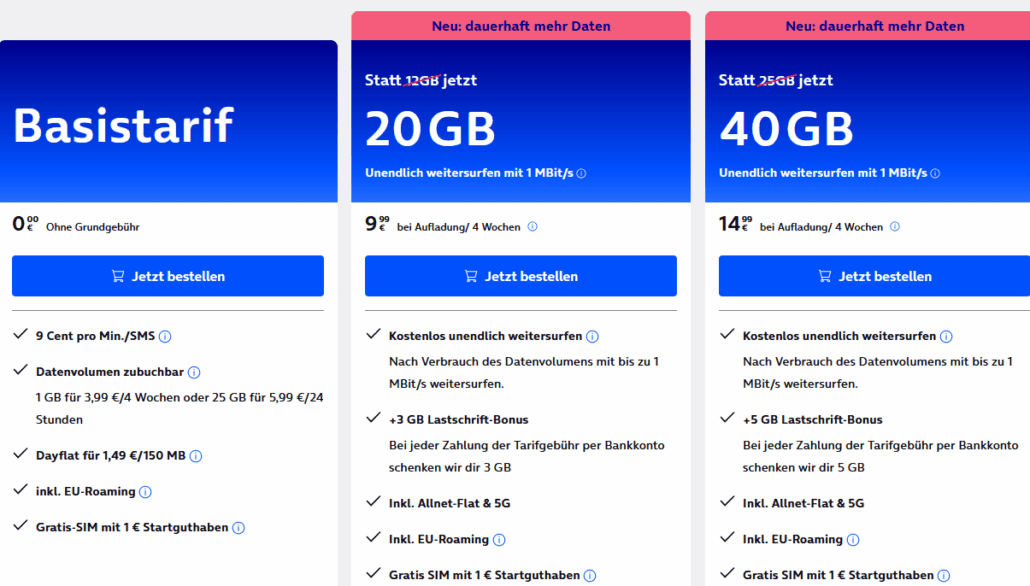Screen dimensions: 1030x586
Task: Click the shopping cart icon on the Basistarif order button
Action: tap(119, 276)
